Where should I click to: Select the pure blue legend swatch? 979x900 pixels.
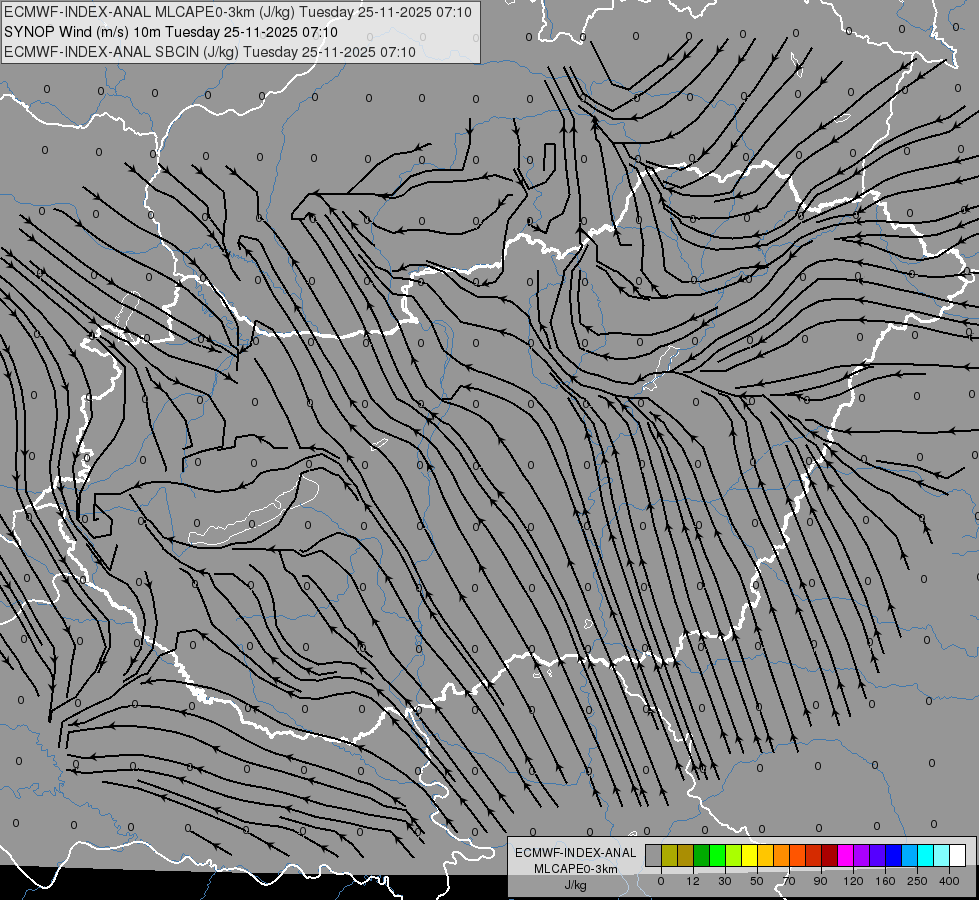coord(893,855)
